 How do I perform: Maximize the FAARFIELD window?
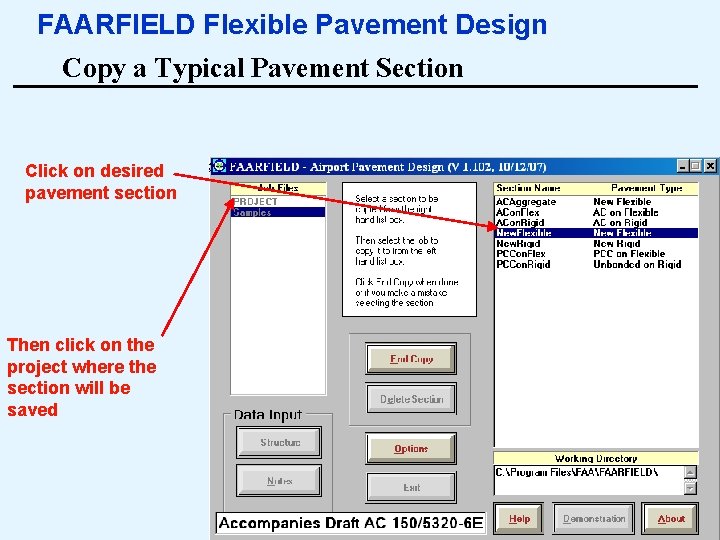[695, 166]
